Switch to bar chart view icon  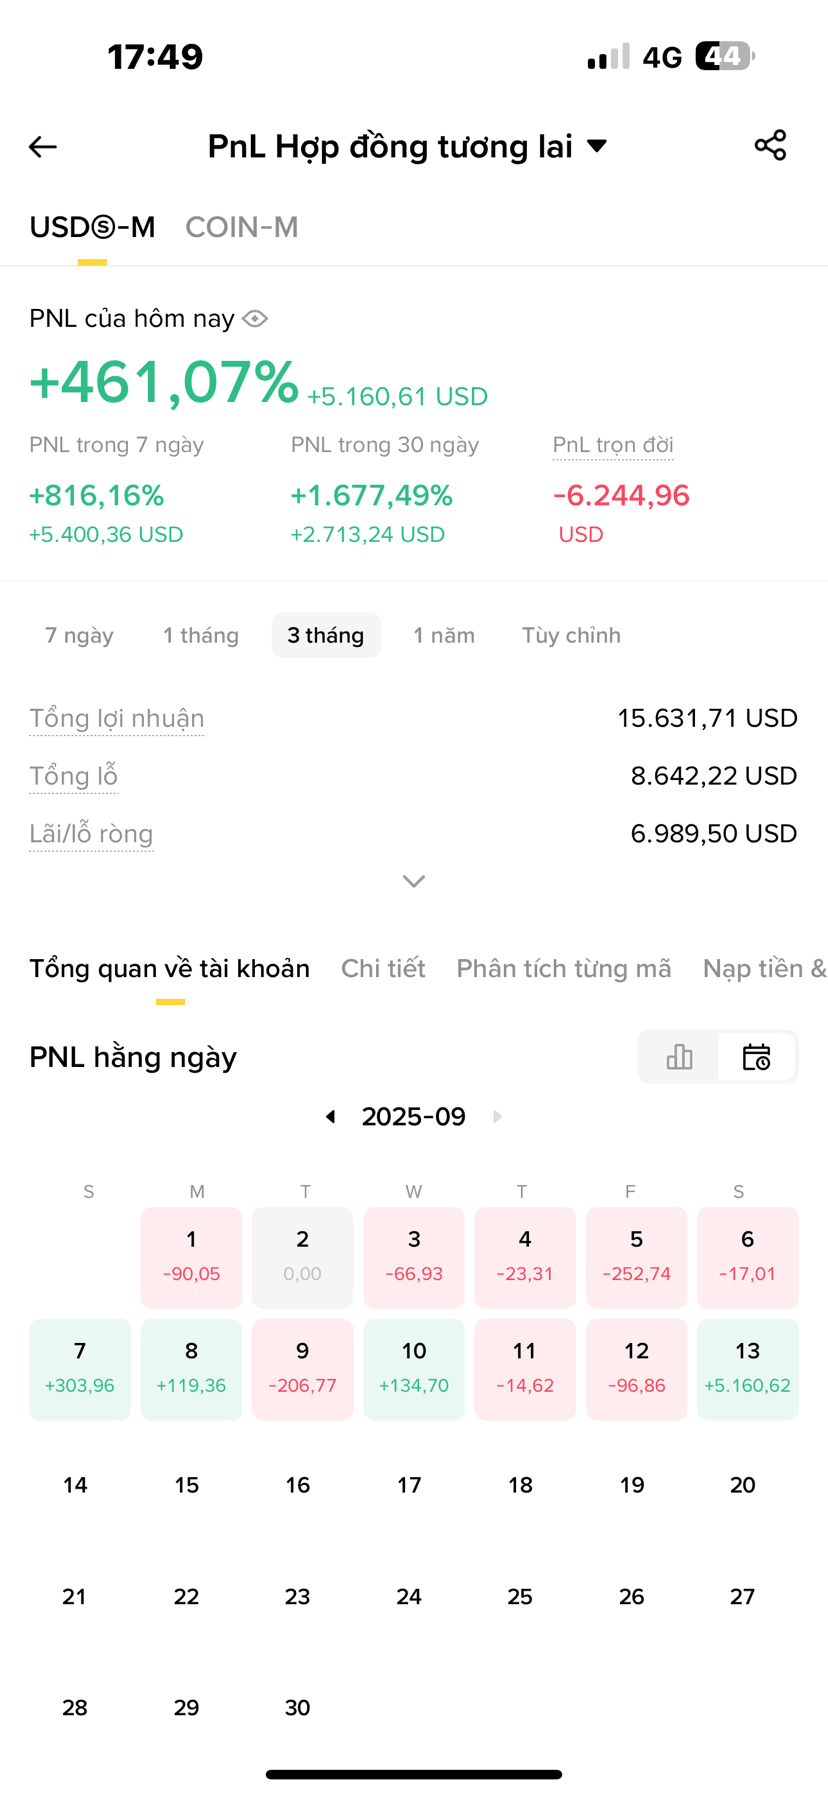[x=679, y=1057]
